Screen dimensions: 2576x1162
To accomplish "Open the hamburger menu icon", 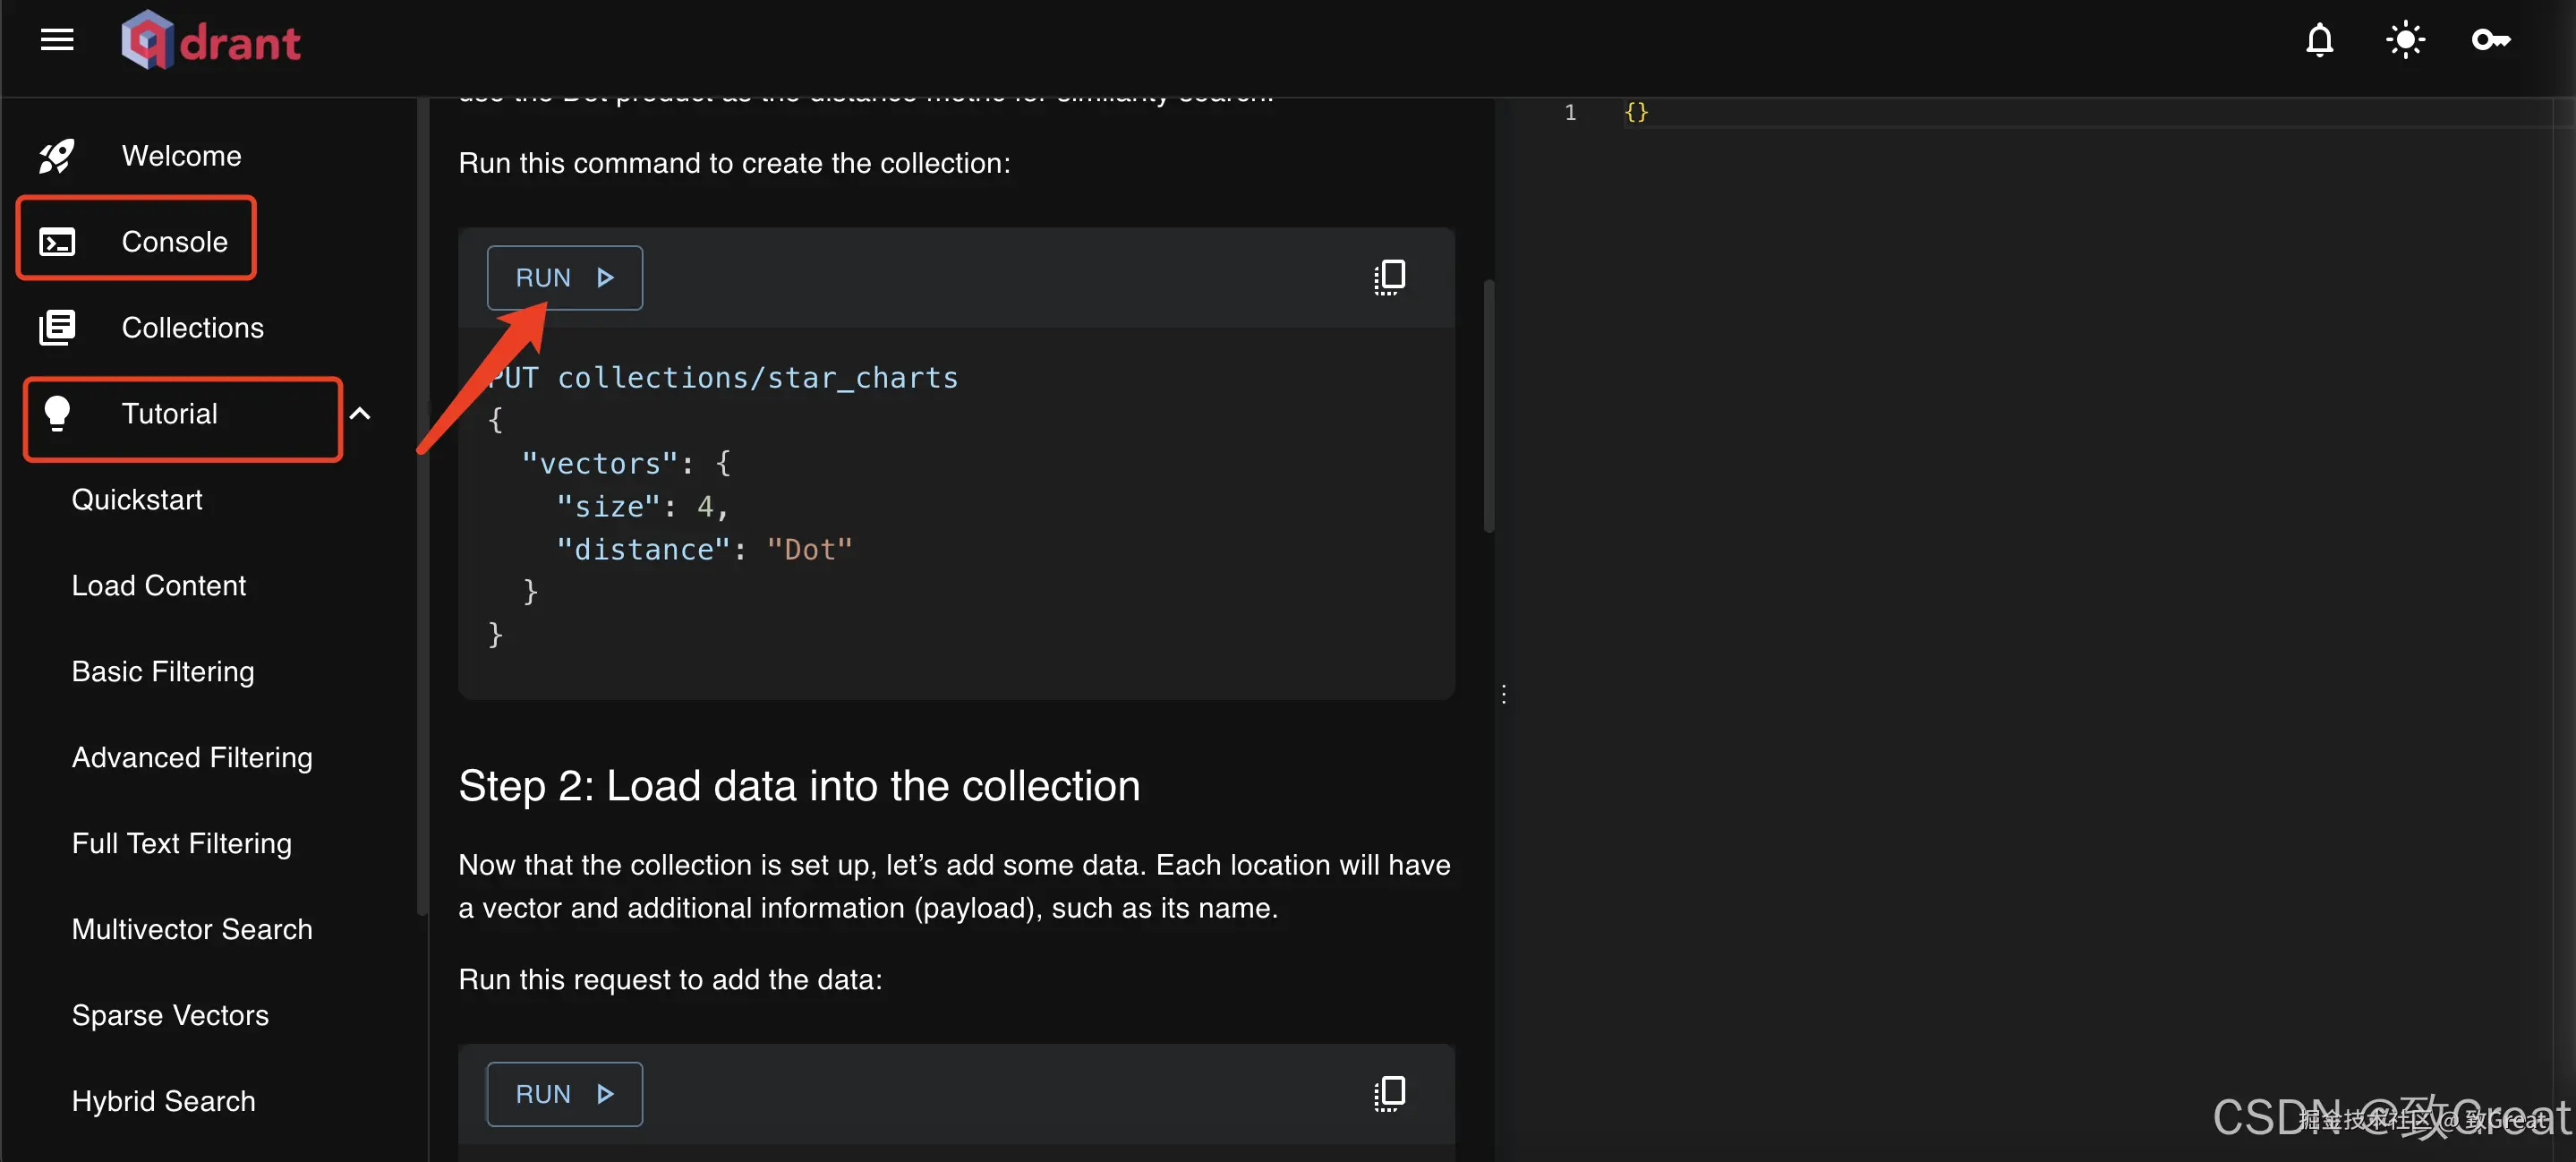I will [x=57, y=40].
